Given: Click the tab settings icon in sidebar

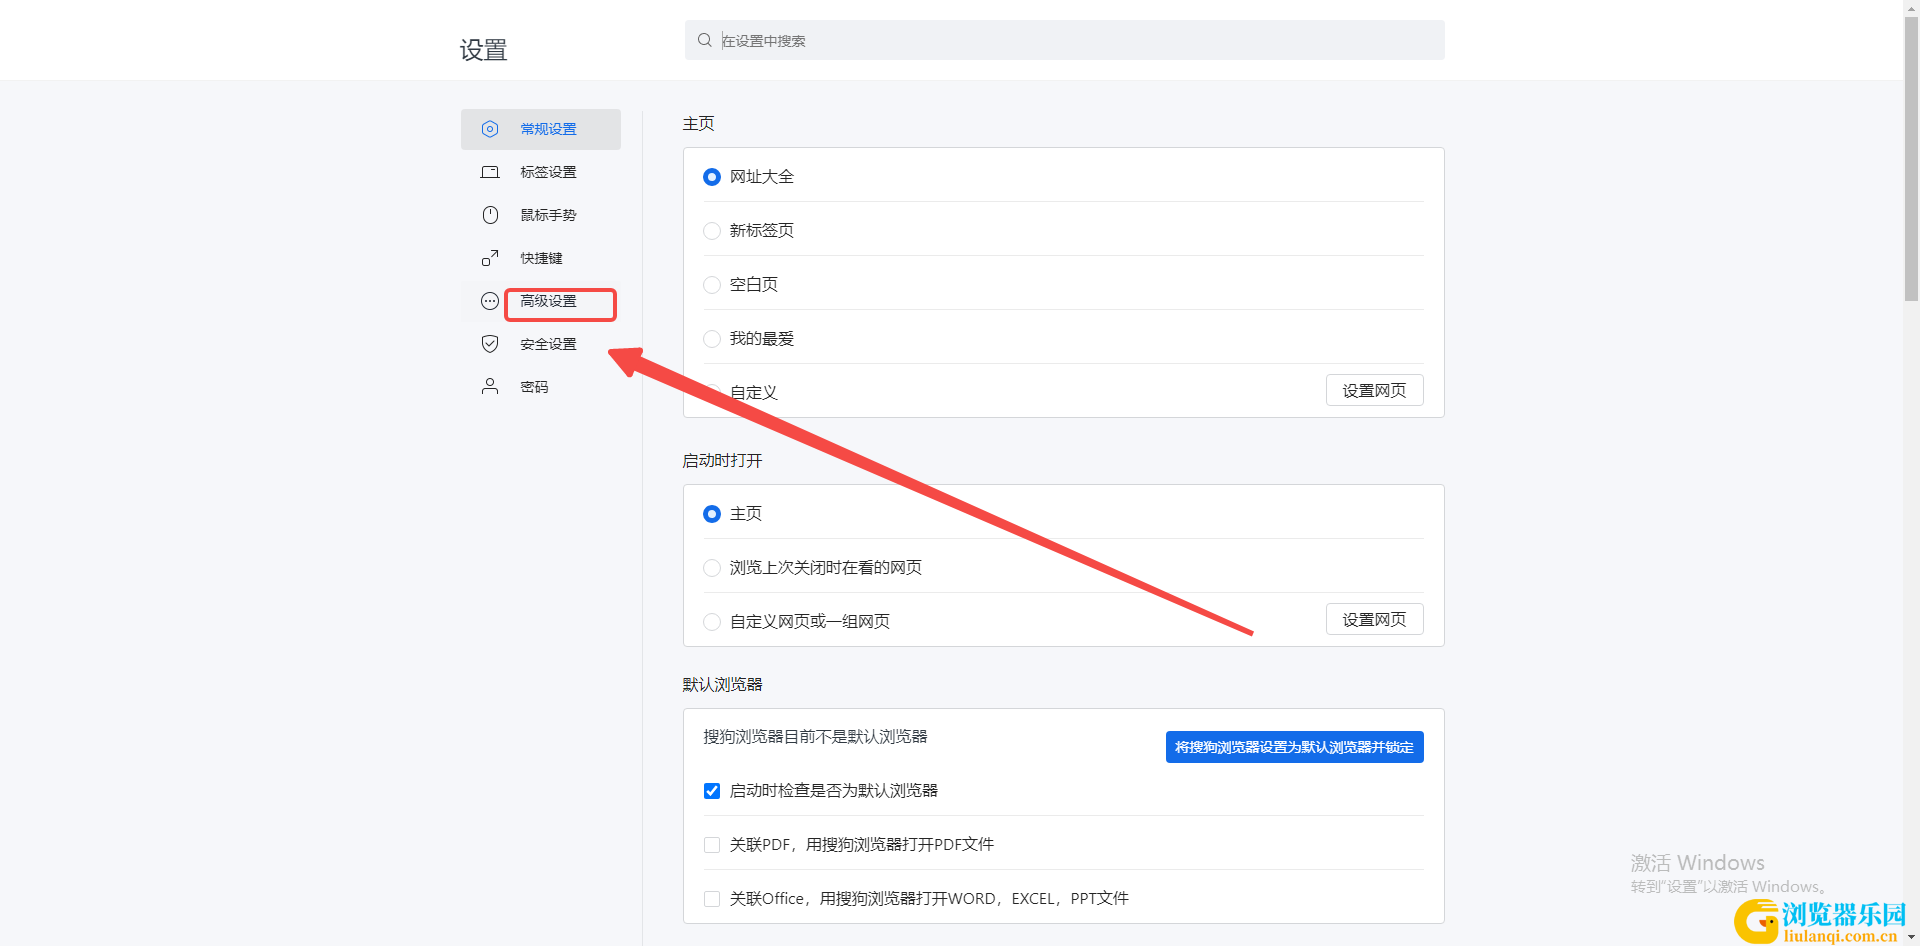Looking at the screenshot, I should coord(490,172).
